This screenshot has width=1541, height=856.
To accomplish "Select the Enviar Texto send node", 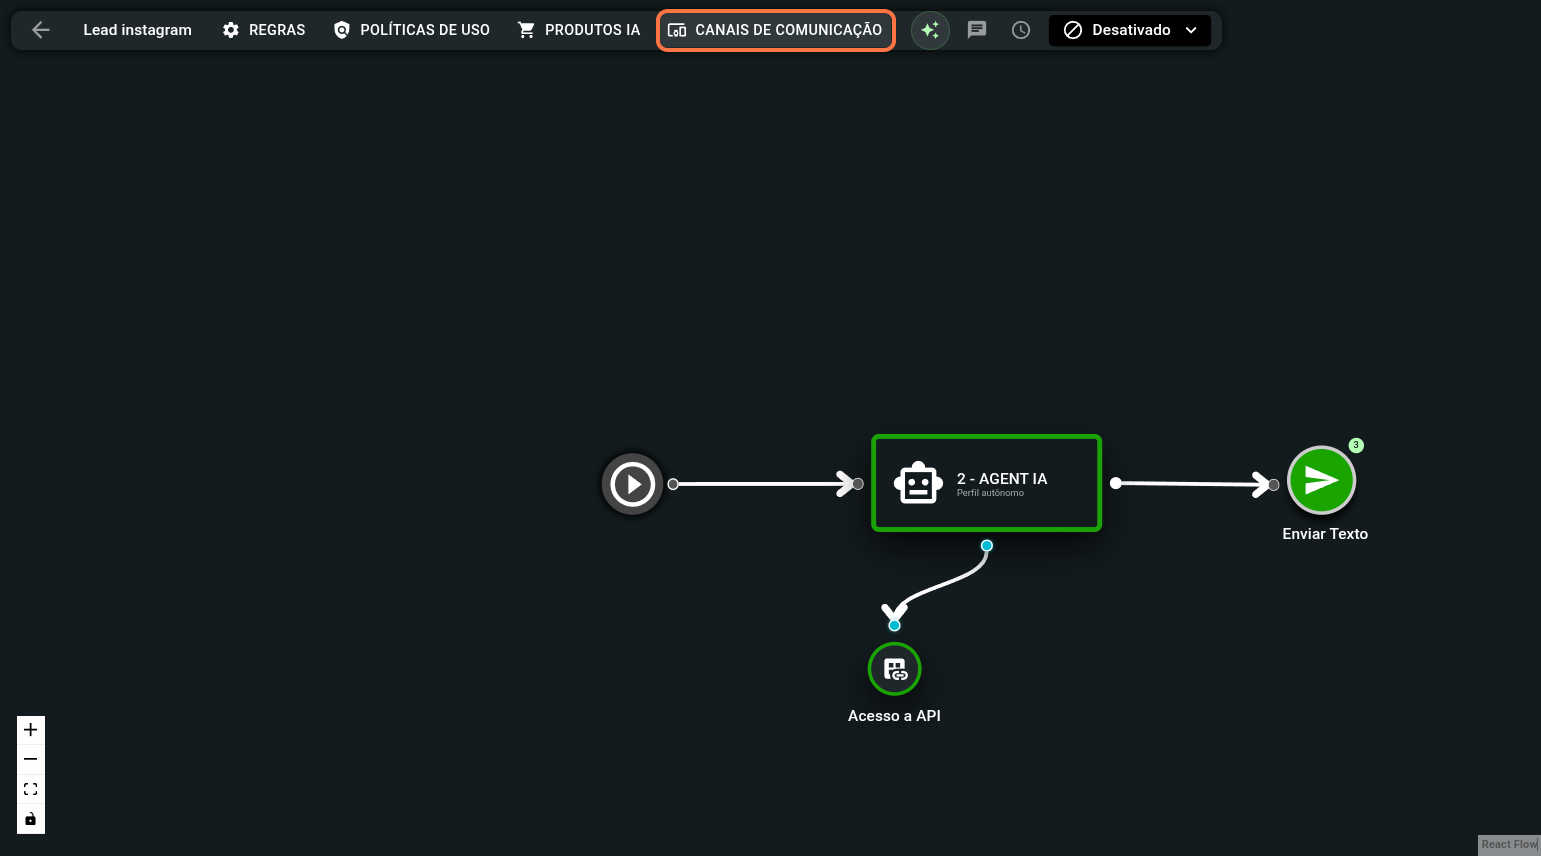I will (x=1321, y=481).
